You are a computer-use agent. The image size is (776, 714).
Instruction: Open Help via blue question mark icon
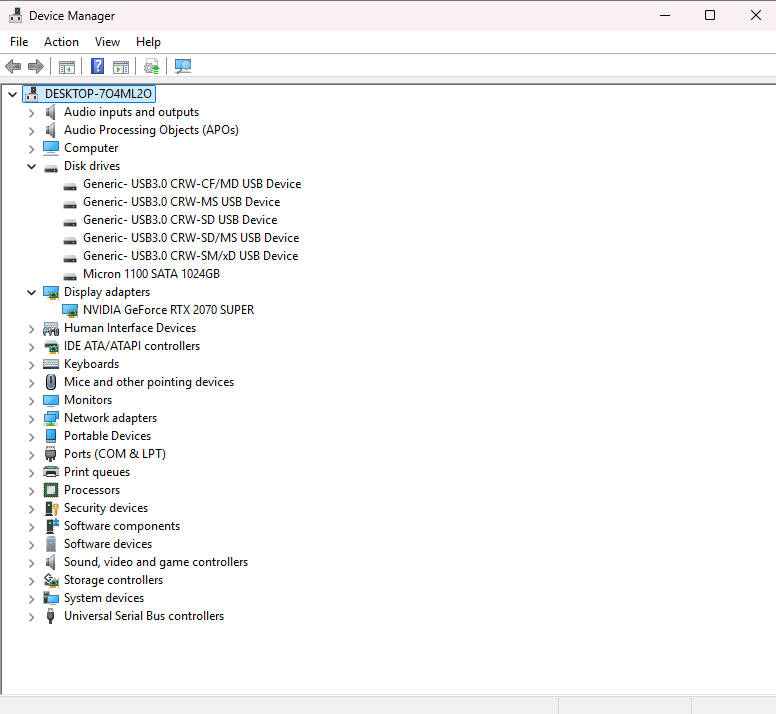[97, 67]
